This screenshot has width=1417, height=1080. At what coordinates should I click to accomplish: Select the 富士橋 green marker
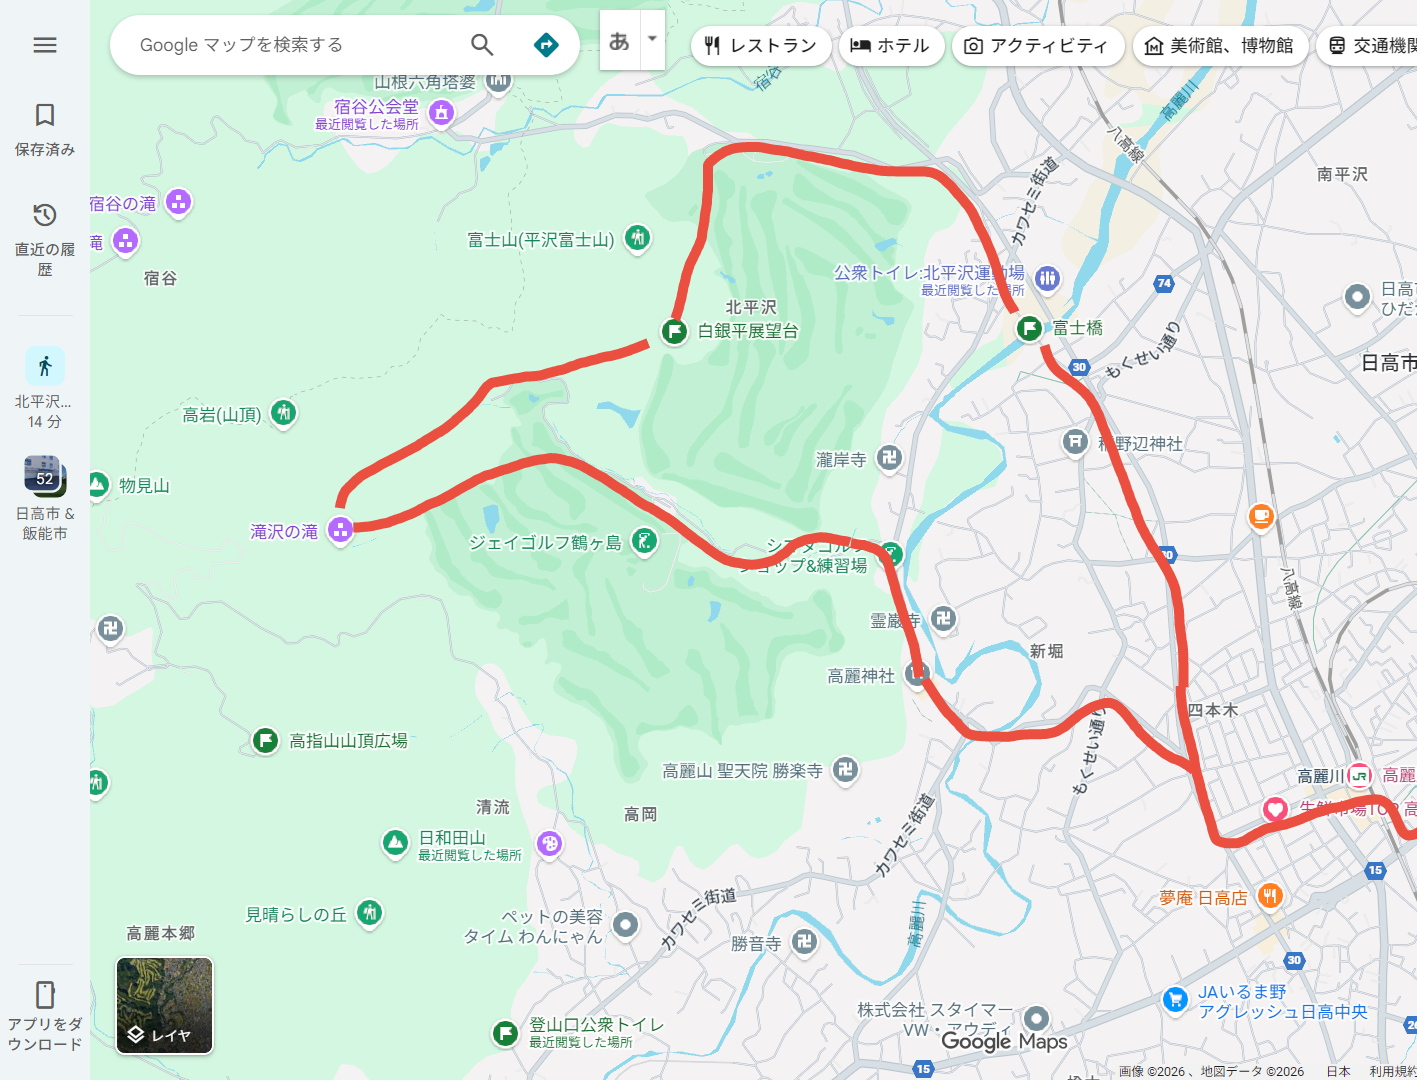click(1029, 328)
